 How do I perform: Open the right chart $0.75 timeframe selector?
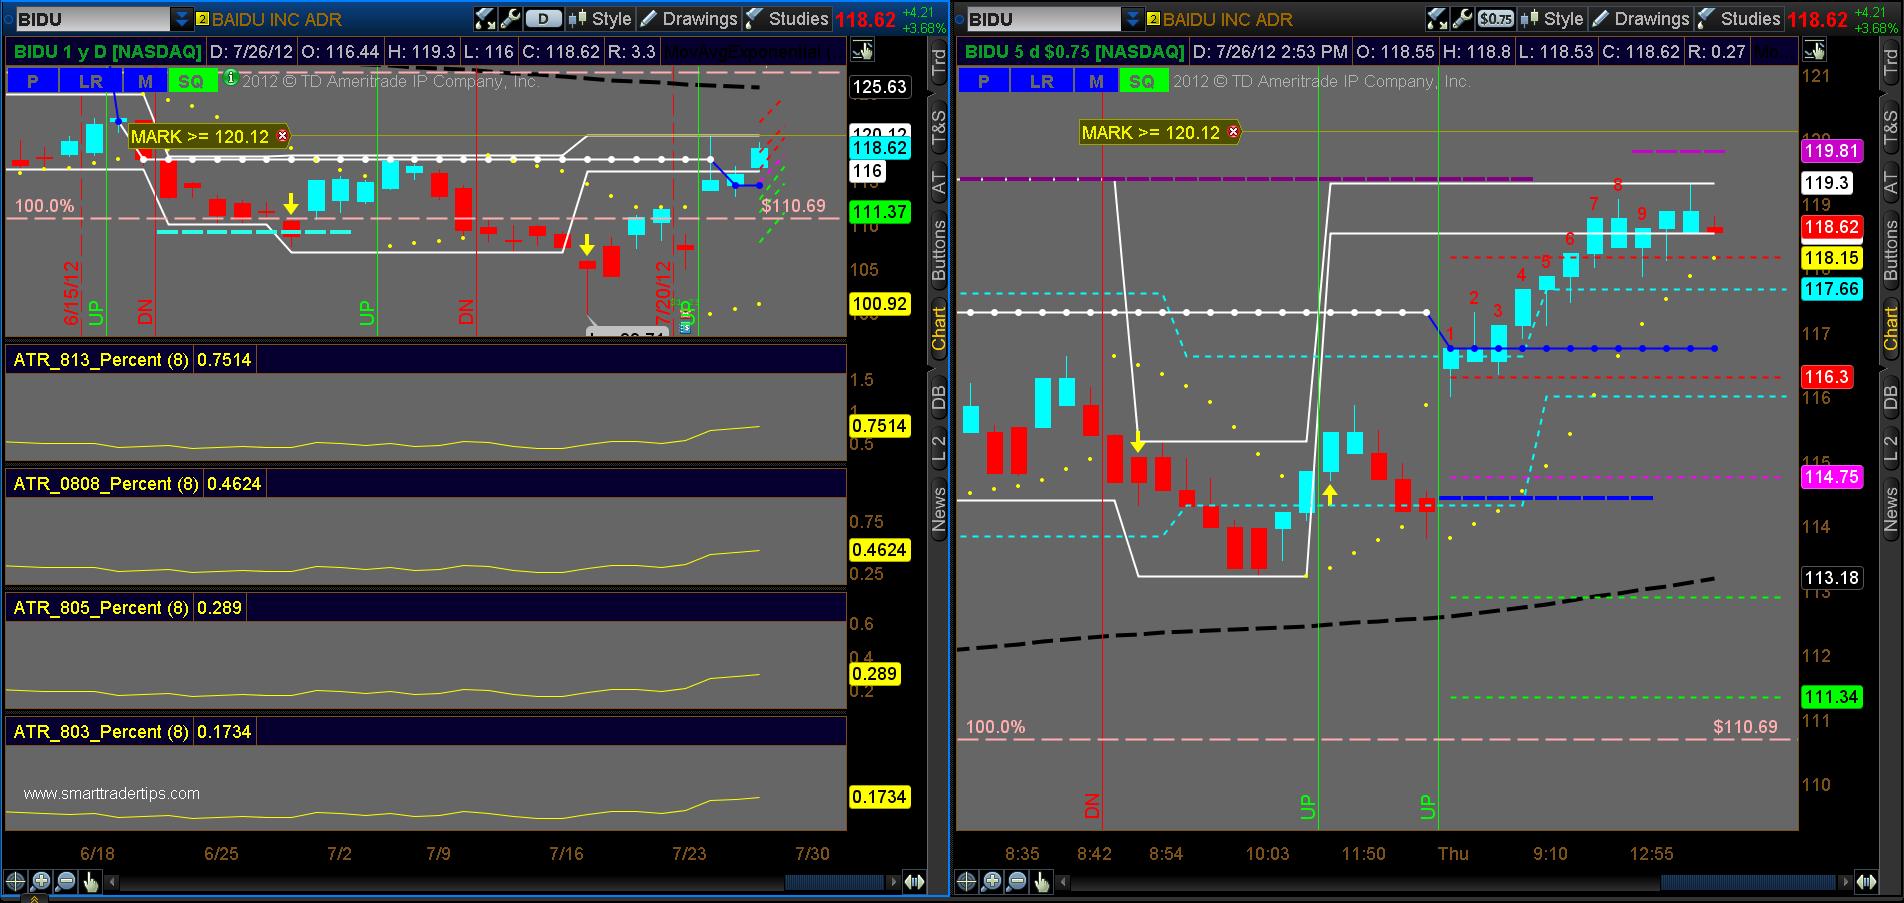[1495, 19]
